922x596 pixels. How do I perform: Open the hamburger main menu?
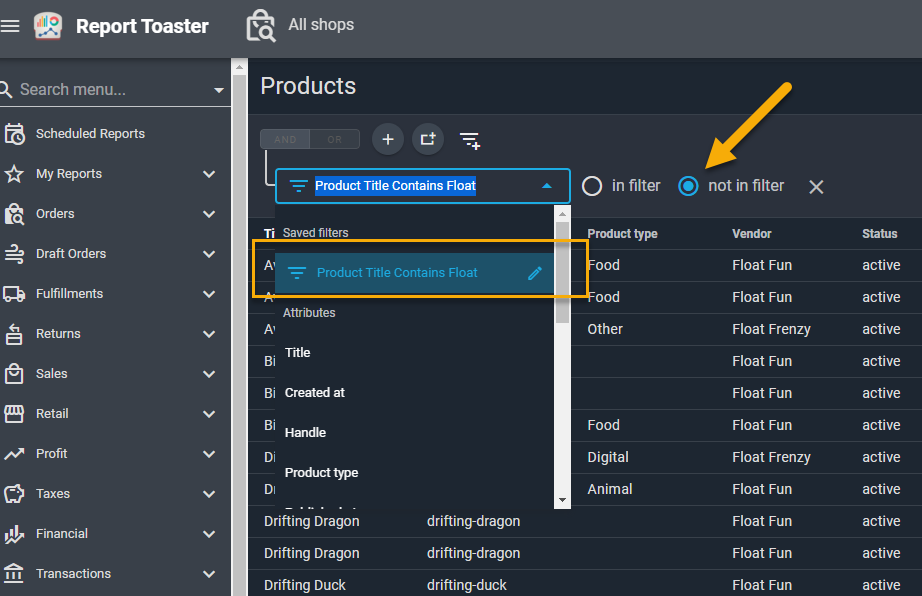[10, 26]
